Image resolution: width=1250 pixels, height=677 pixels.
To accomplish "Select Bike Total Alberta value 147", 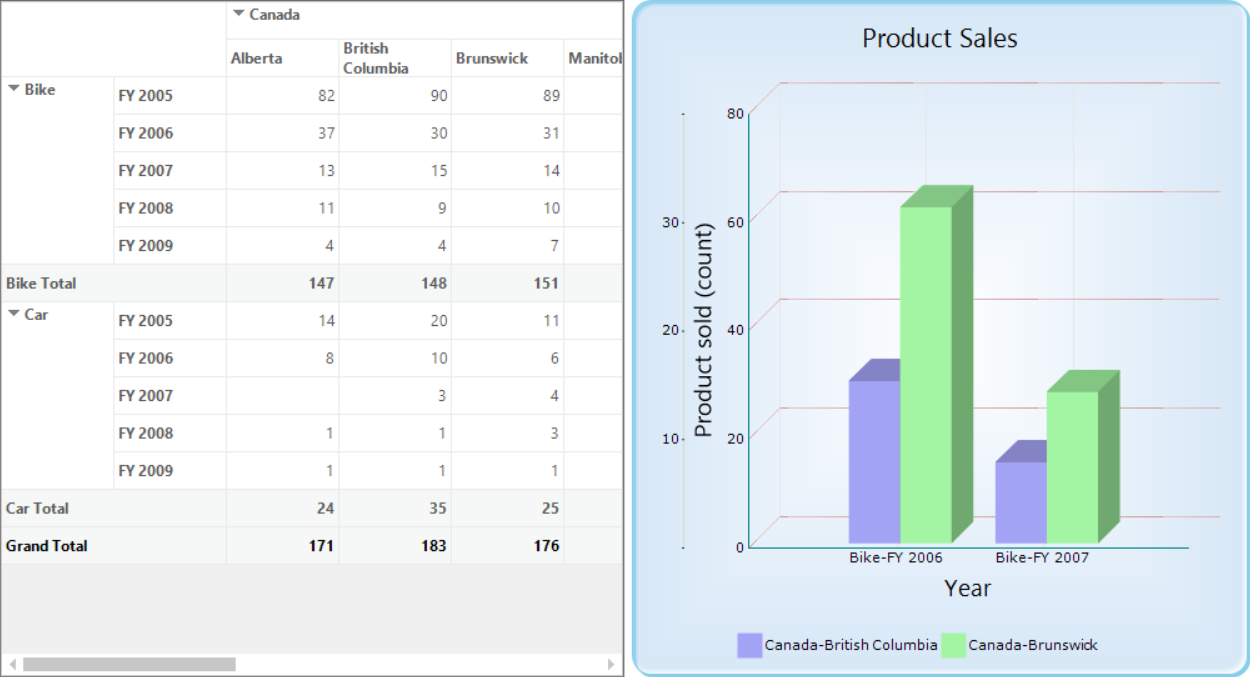I will pos(283,283).
